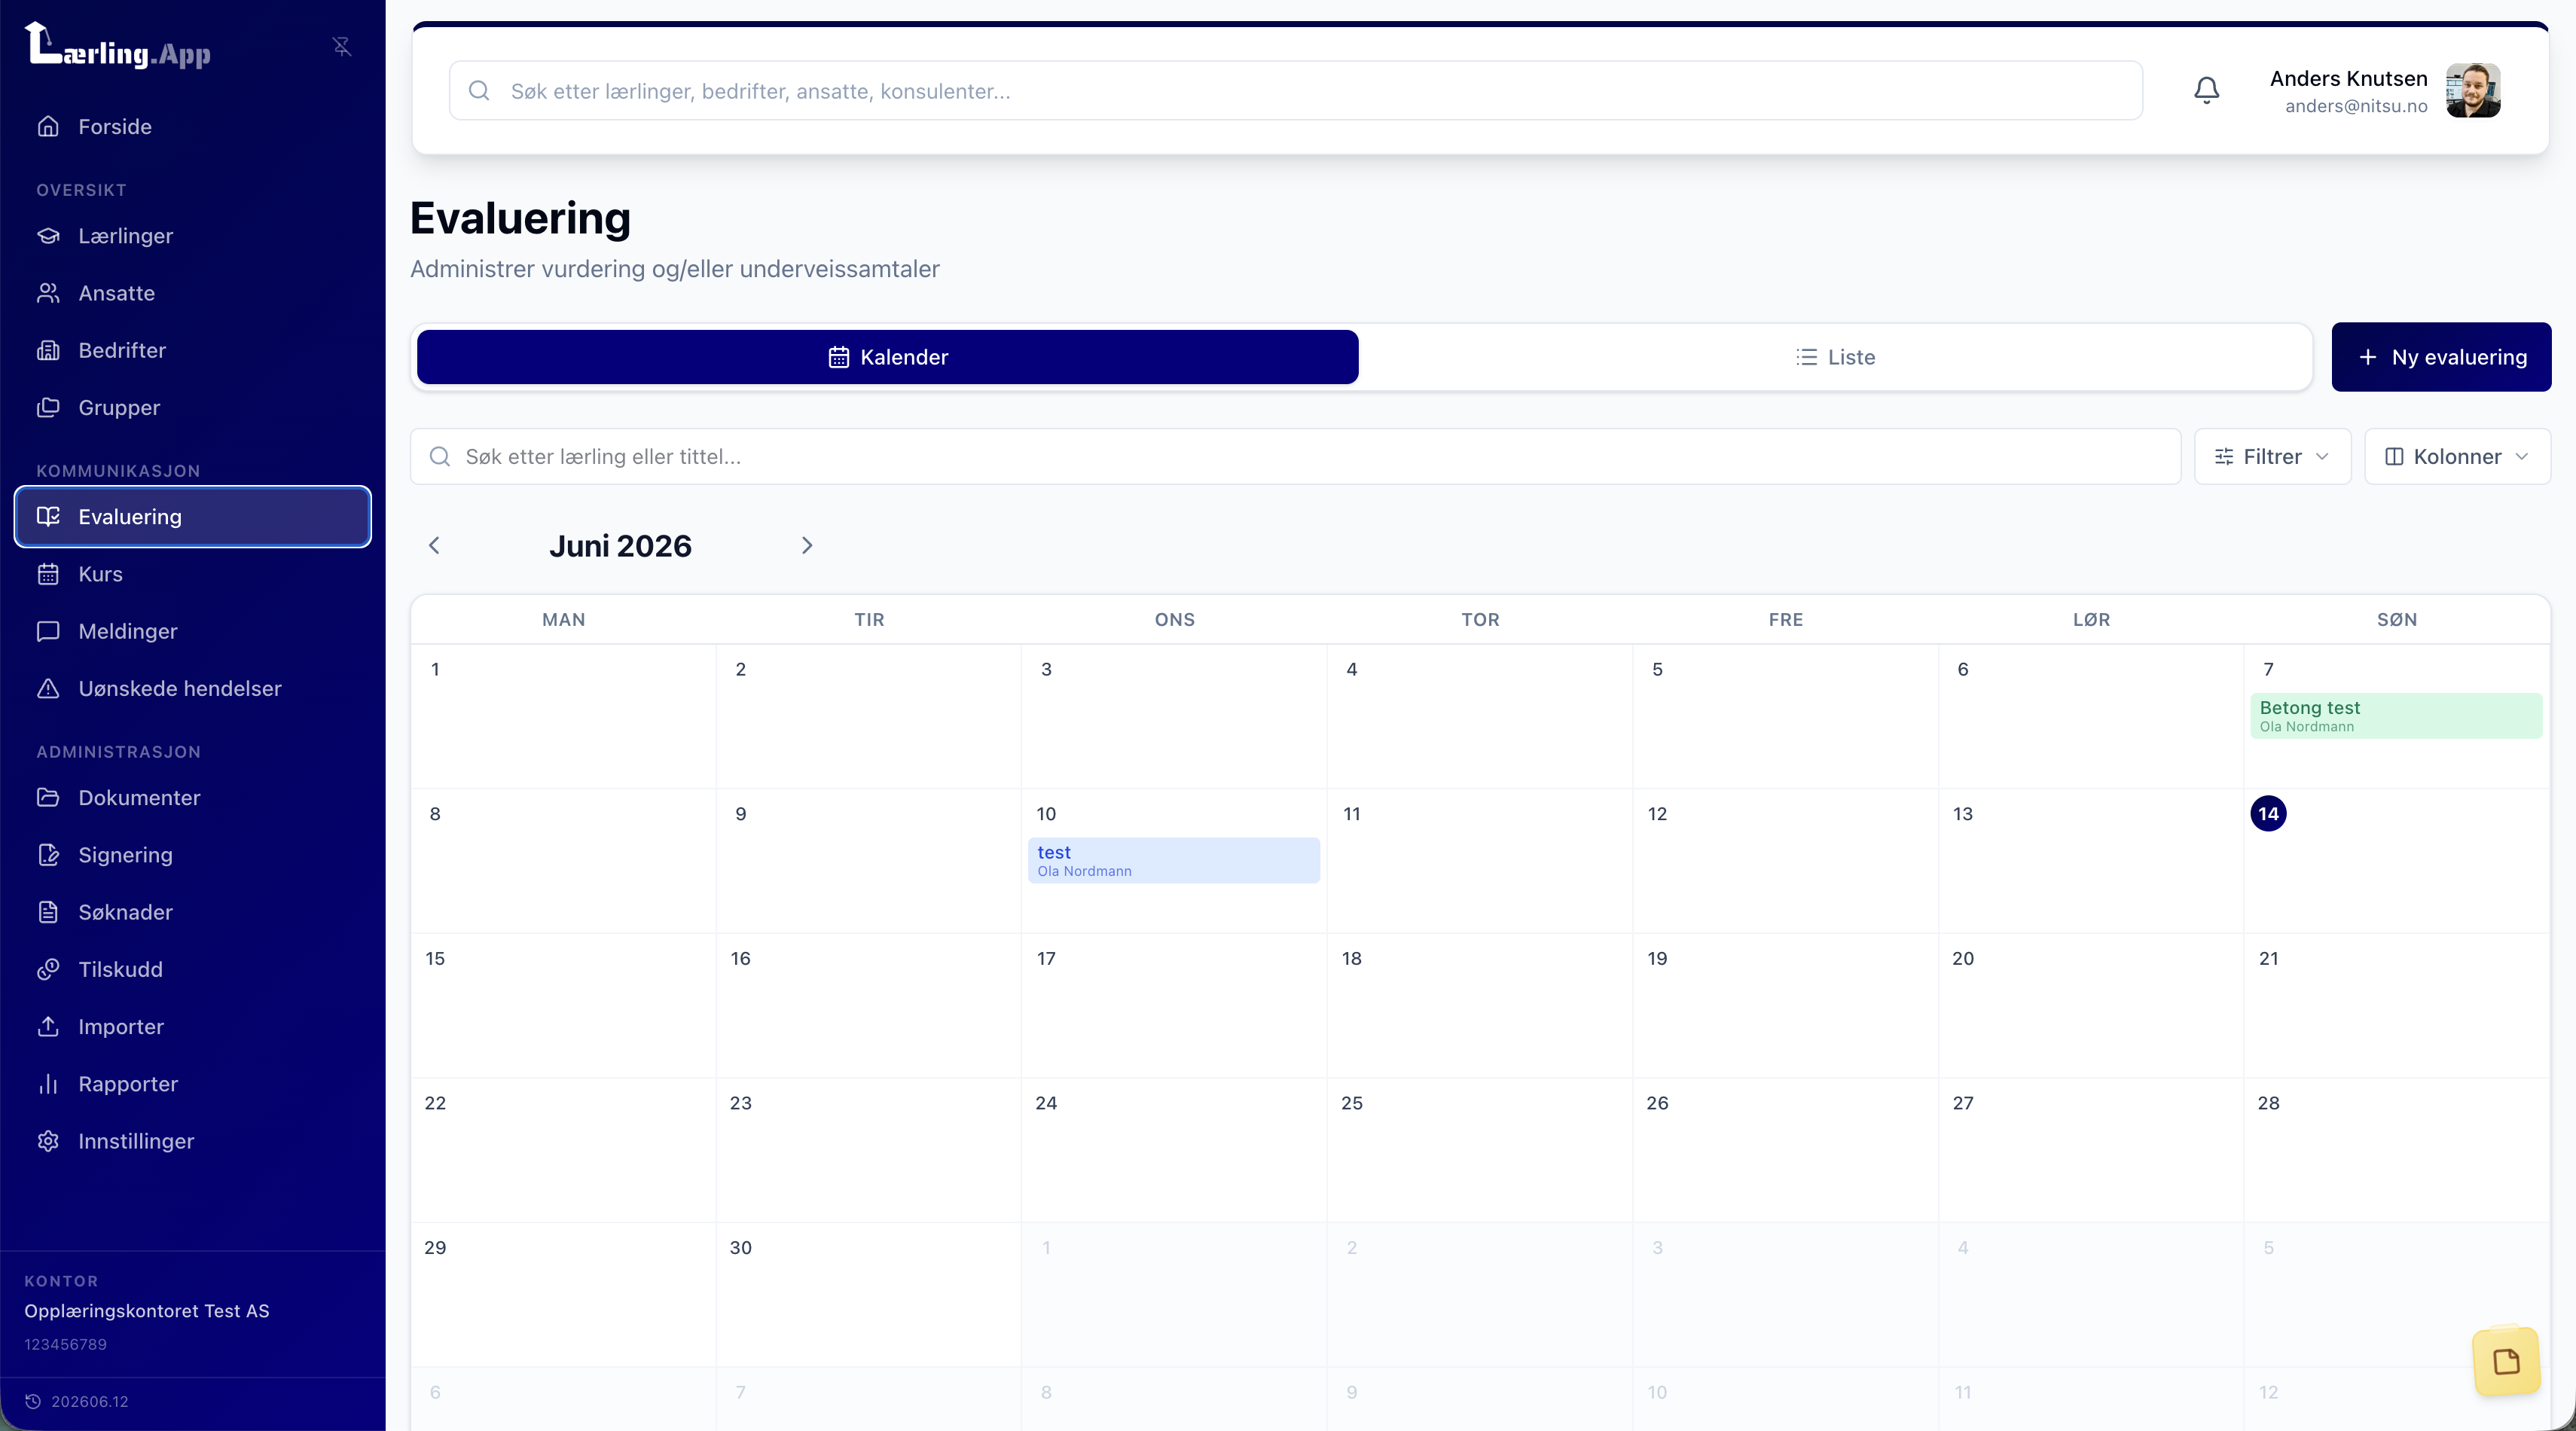Click the Ansatte people icon
Viewport: 2576px width, 1431px height.
(x=48, y=293)
